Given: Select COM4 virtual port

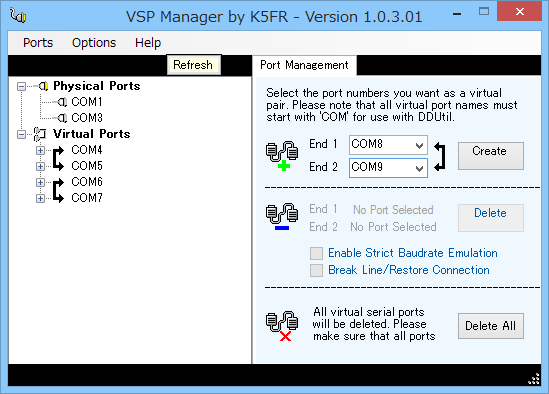Looking at the screenshot, I should click(87, 150).
